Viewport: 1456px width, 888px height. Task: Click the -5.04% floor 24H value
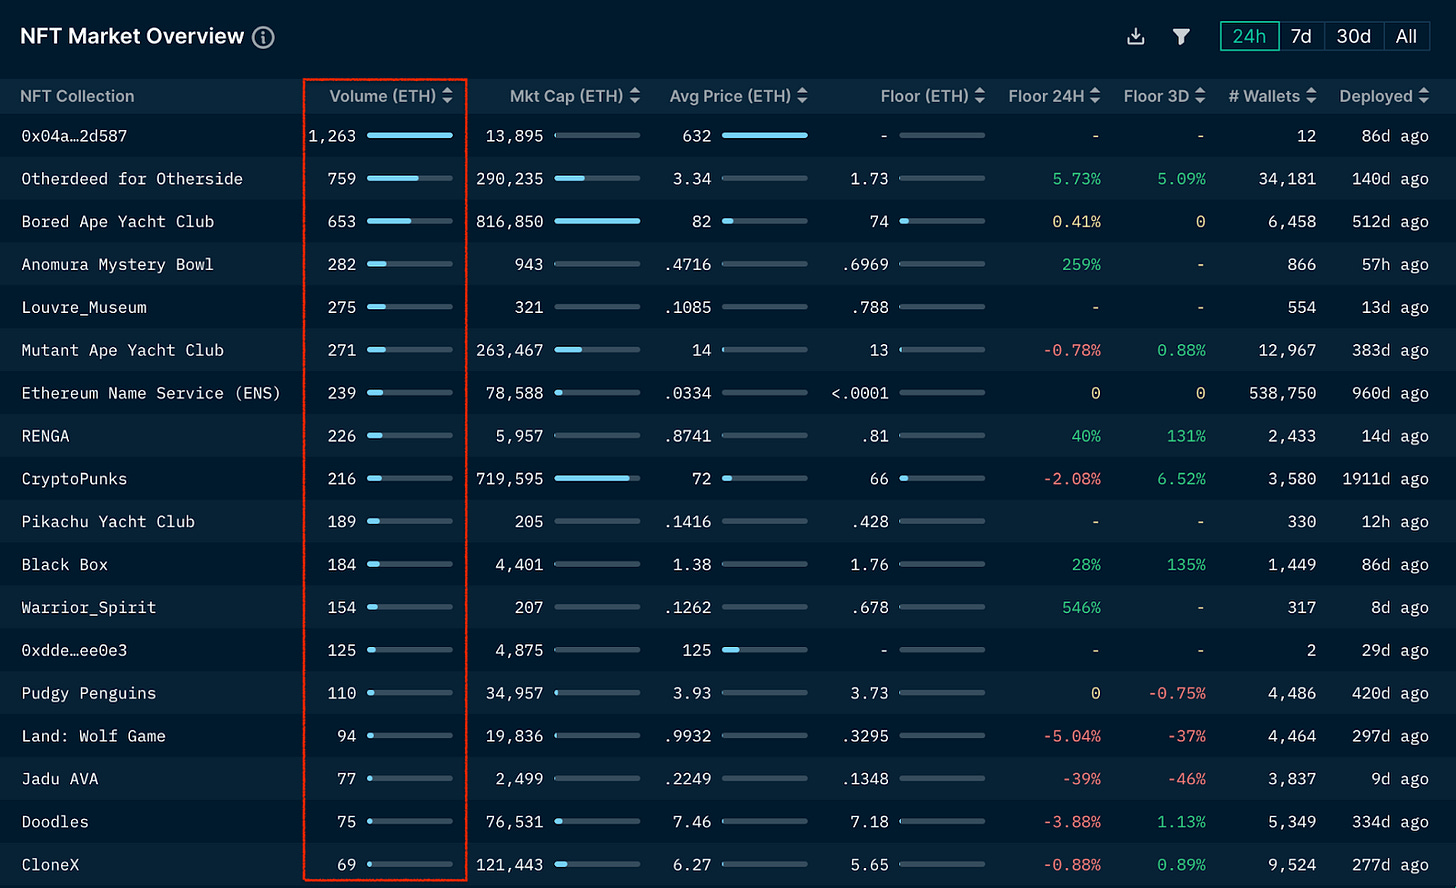(1072, 737)
